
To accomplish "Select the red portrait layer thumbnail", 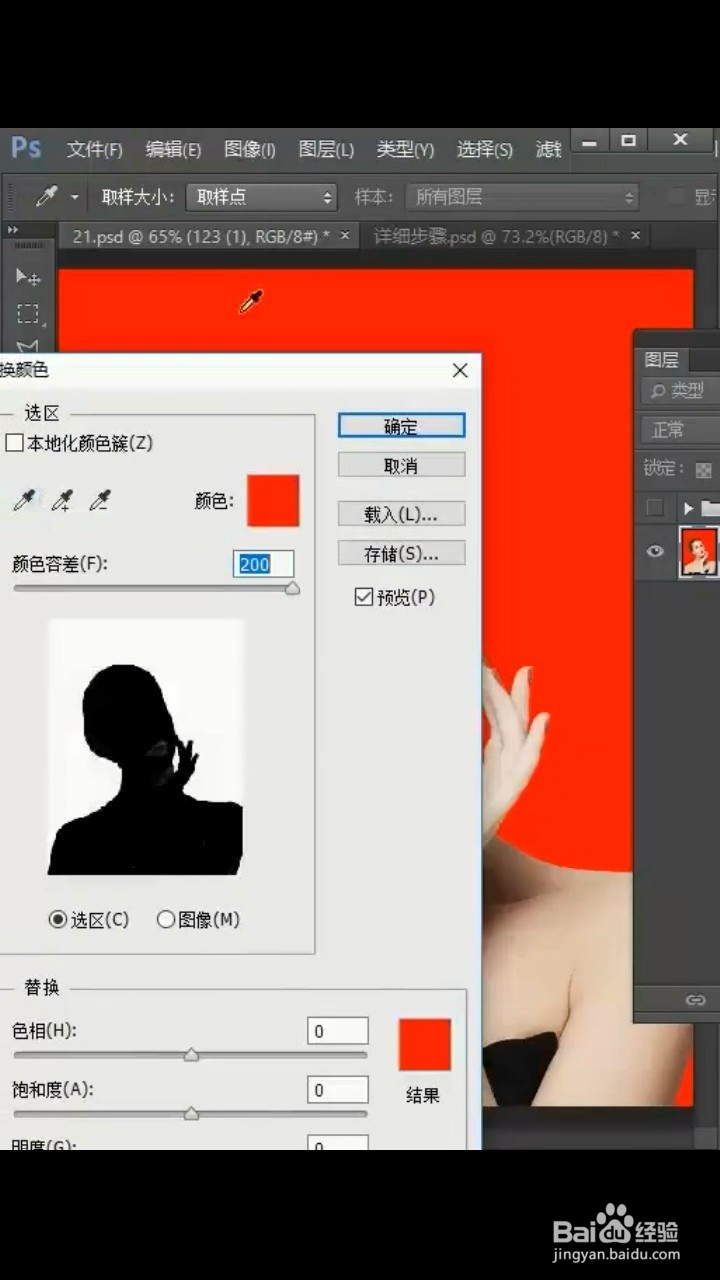I will [699, 551].
